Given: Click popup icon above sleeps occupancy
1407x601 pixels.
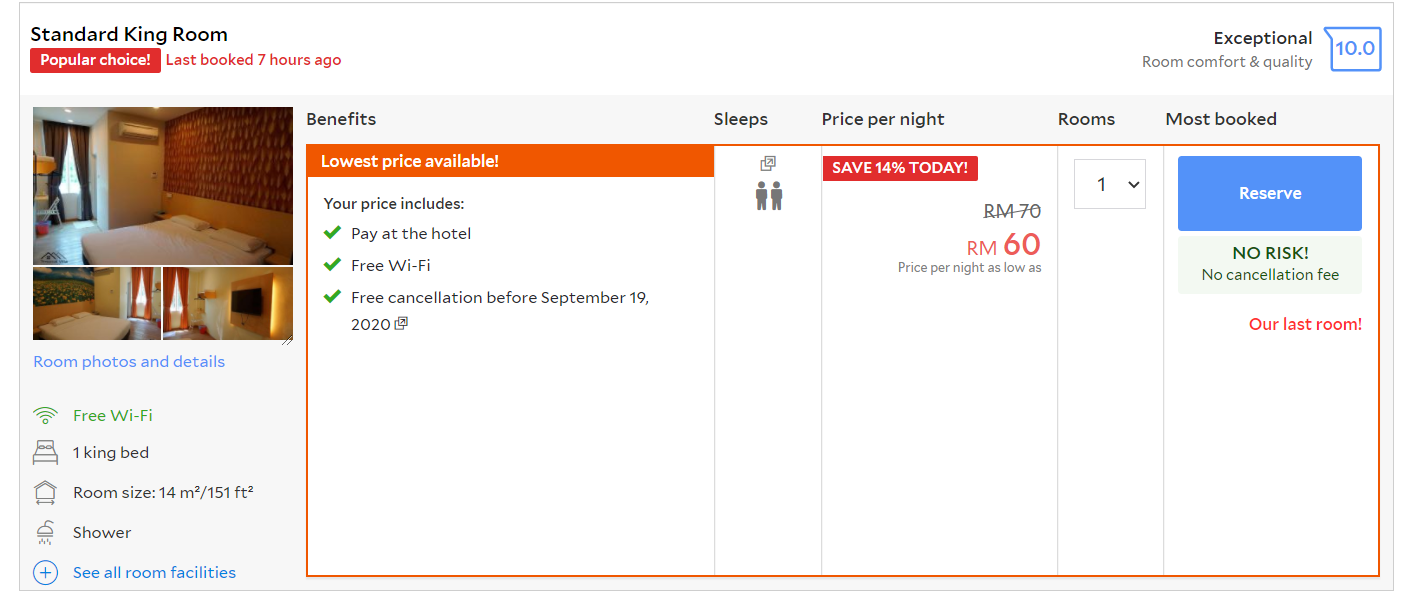Looking at the screenshot, I should point(768,163).
